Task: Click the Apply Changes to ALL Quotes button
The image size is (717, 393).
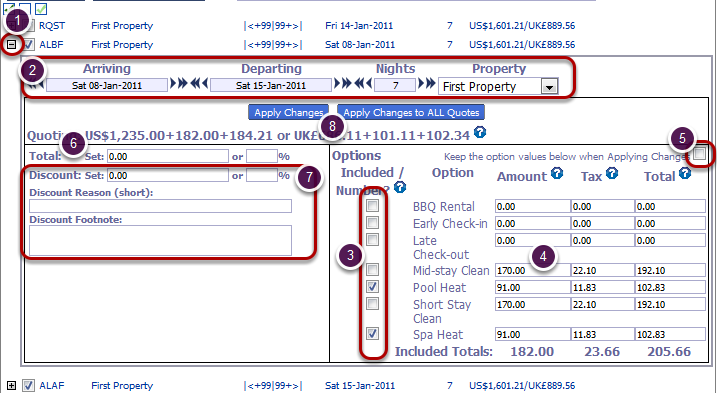Action: [411, 113]
